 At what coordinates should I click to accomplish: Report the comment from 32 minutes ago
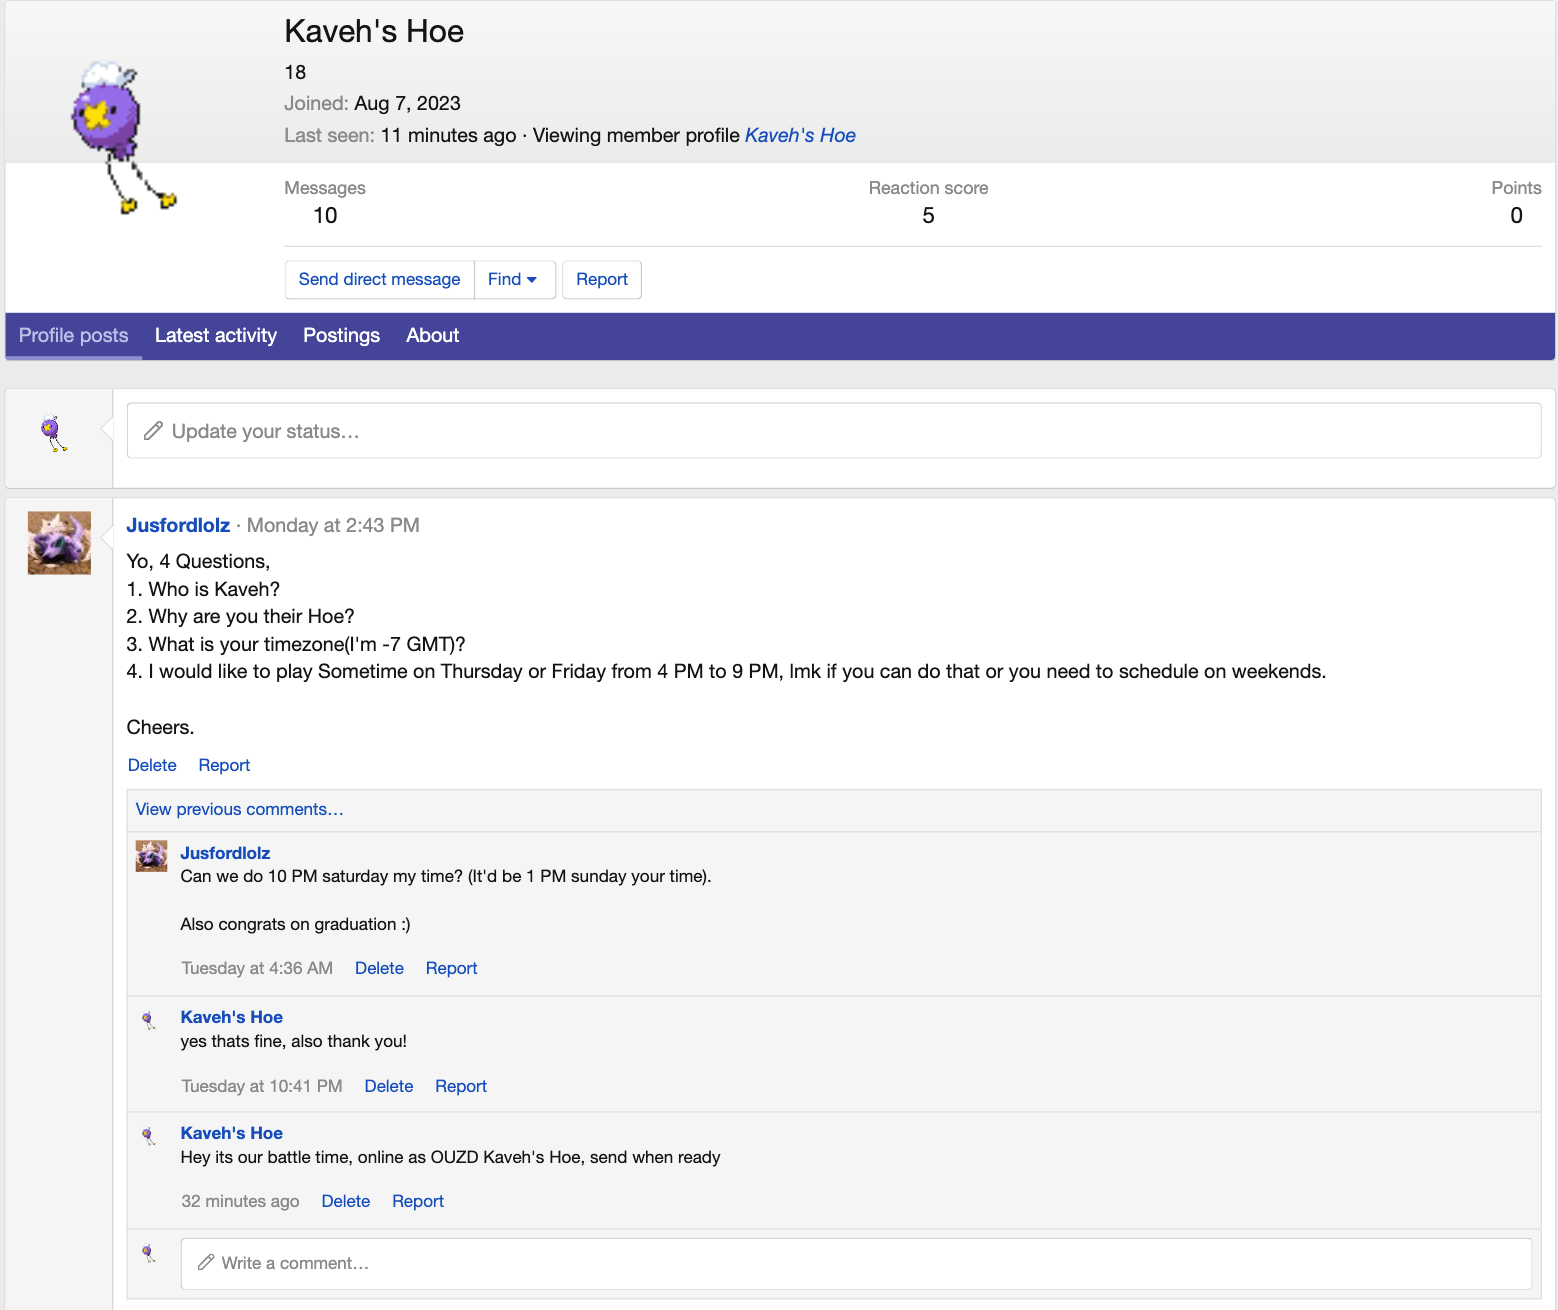tap(418, 1201)
